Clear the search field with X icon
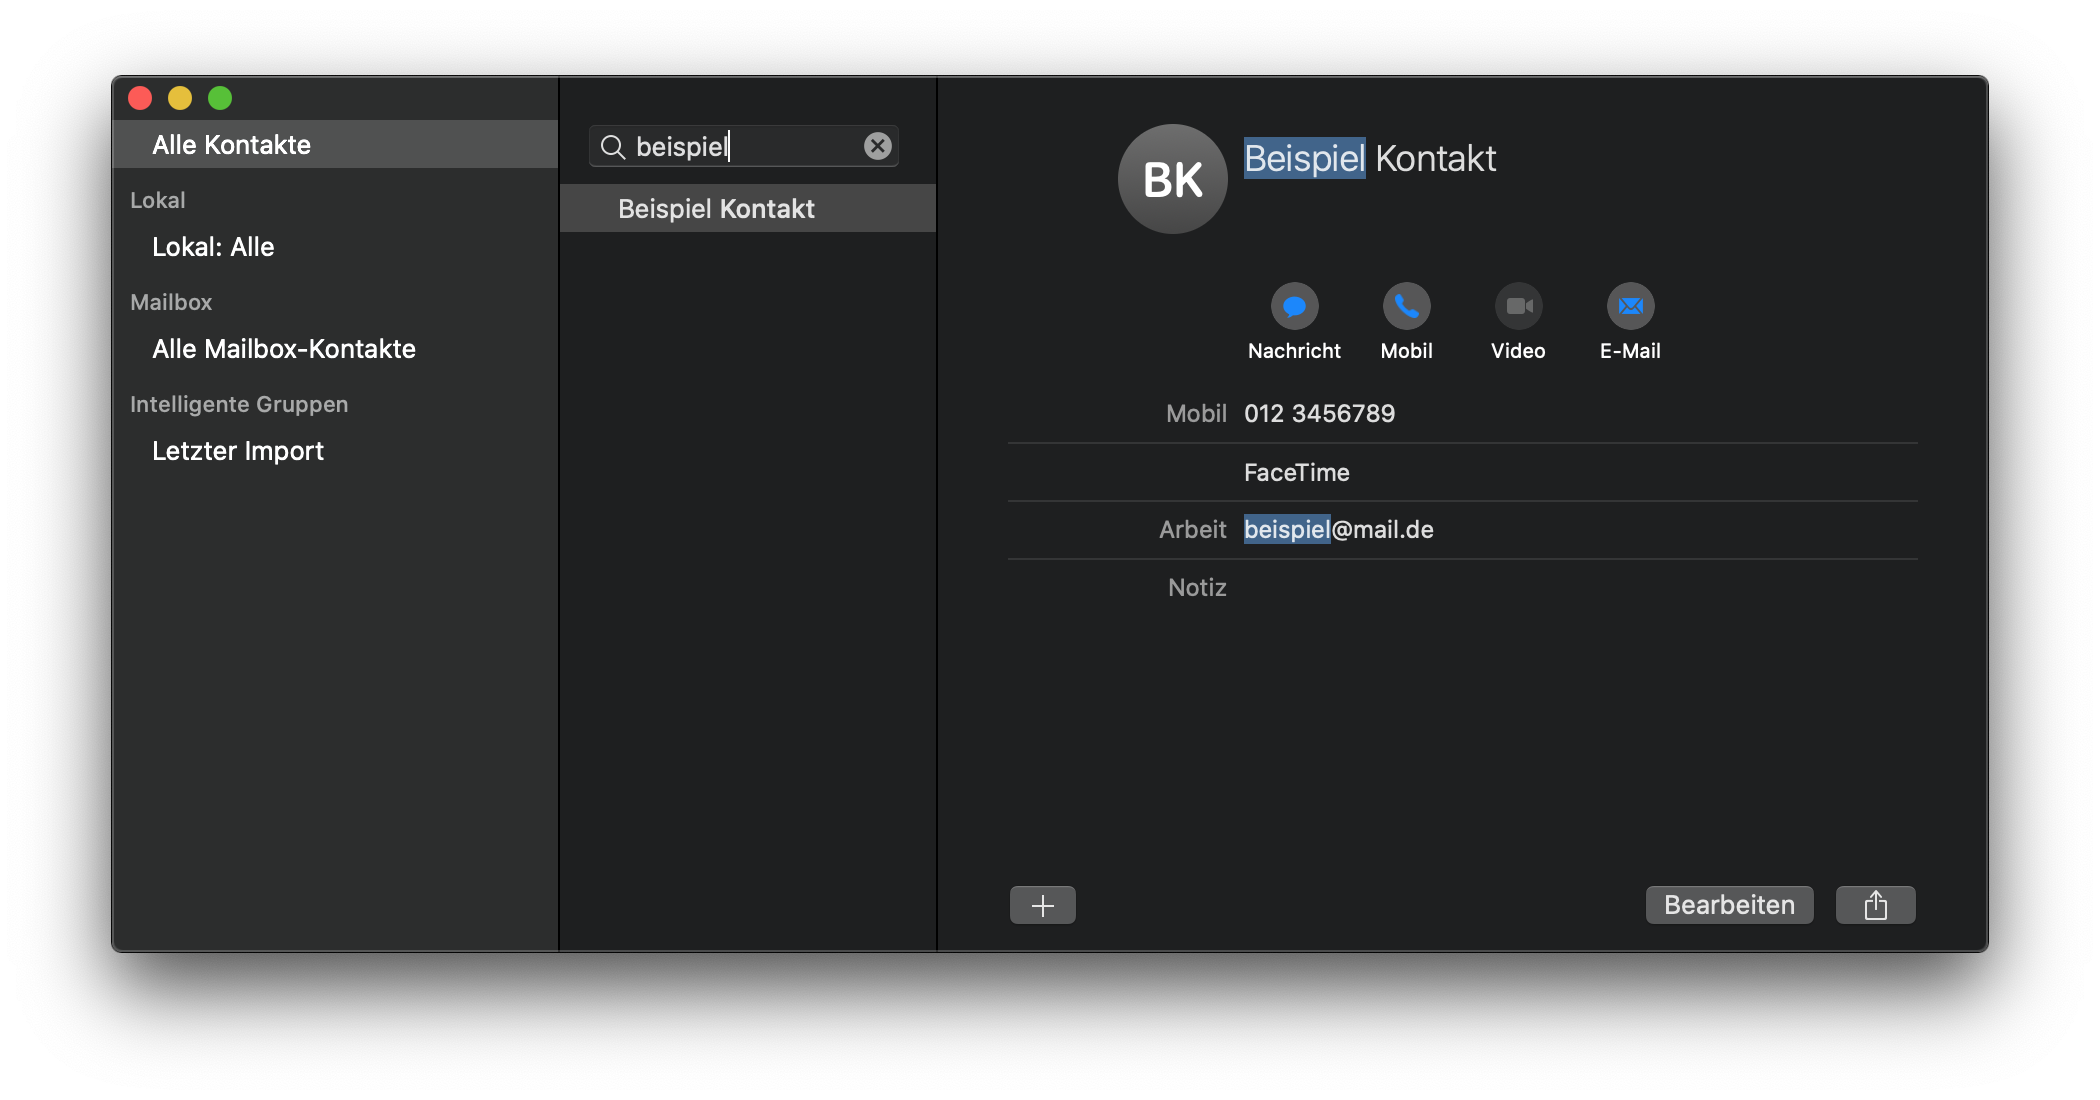 [x=877, y=146]
